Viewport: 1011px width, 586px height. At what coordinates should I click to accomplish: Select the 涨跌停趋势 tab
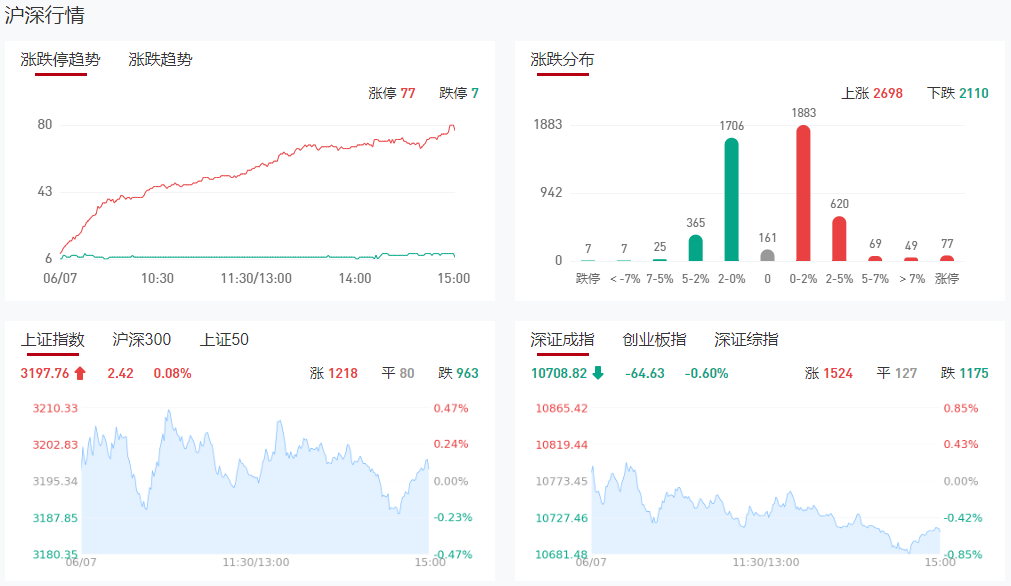pyautogui.click(x=61, y=59)
